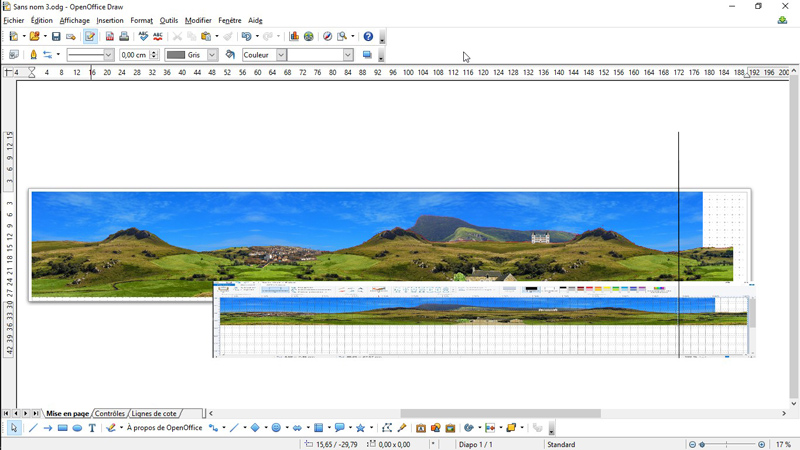Select the Ellipse drawing tool
The width and height of the screenshot is (800, 450).
click(77, 428)
